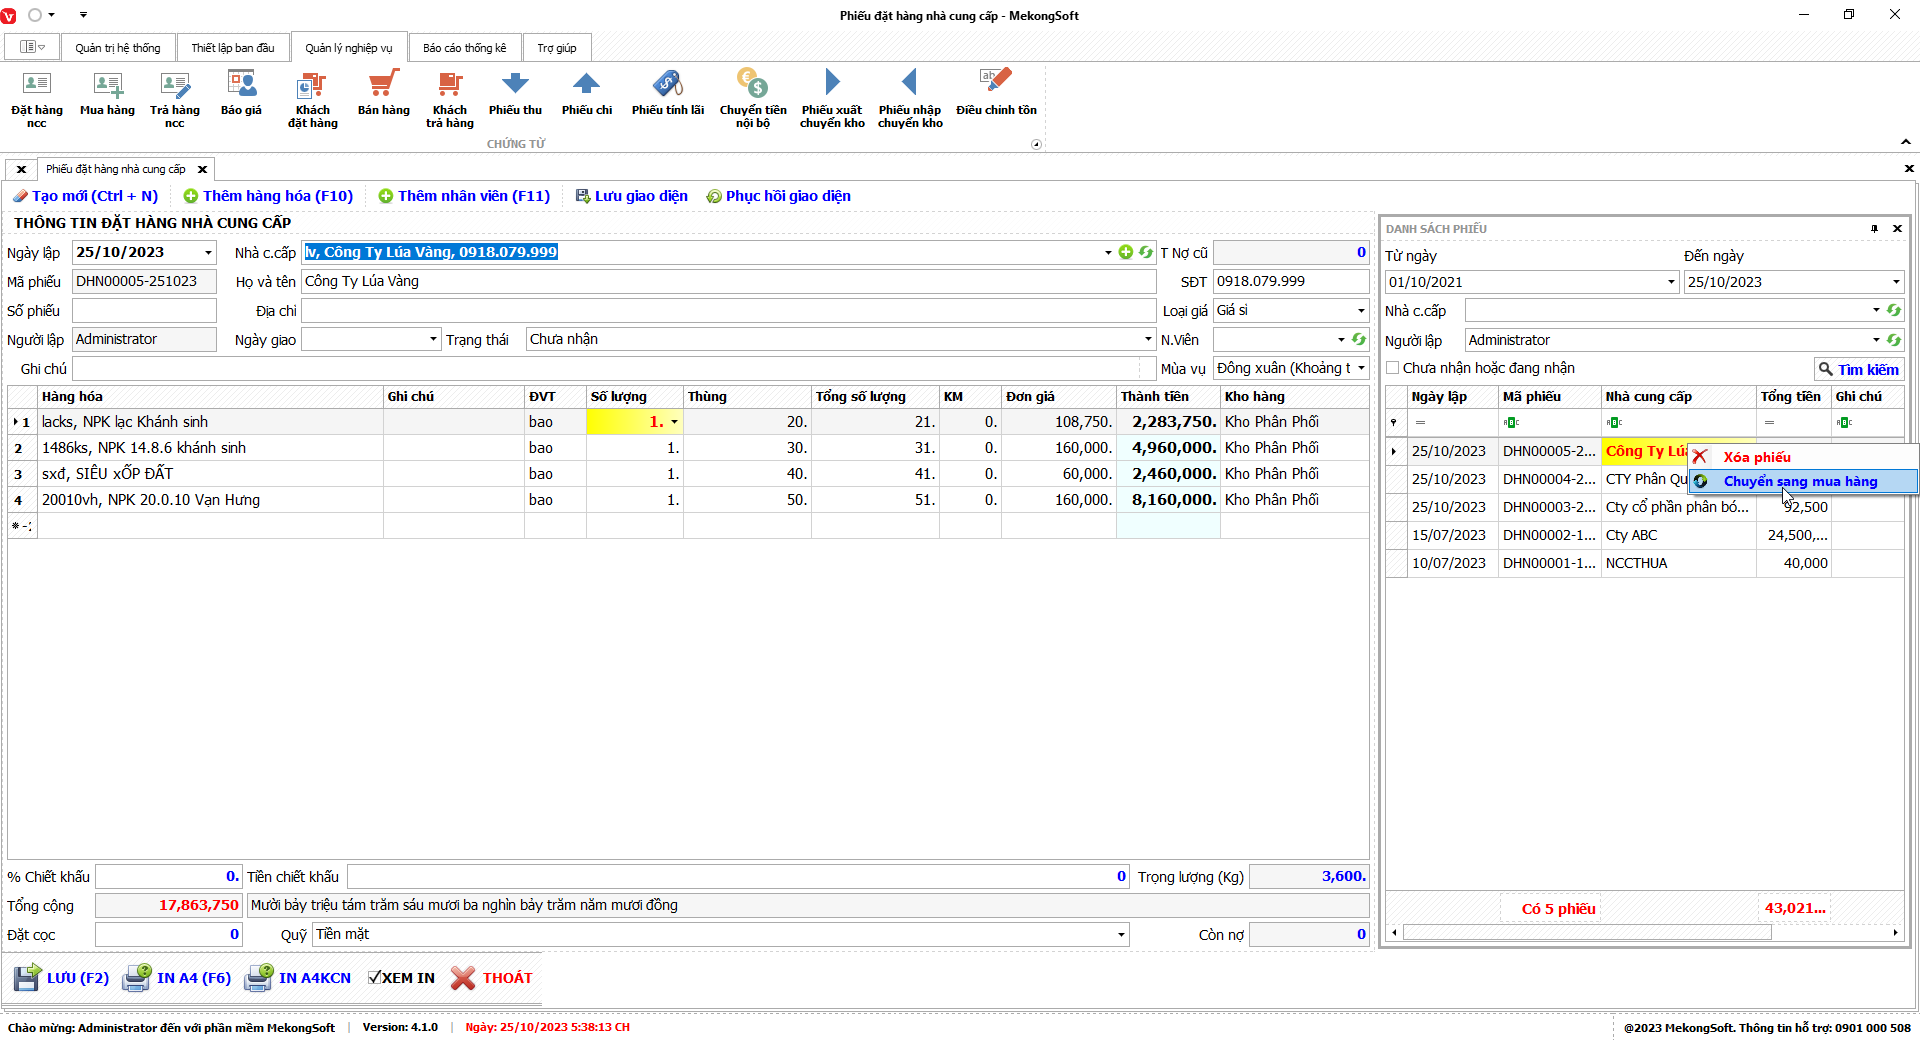Click the LƯU (F2) save button

[x=62, y=978]
